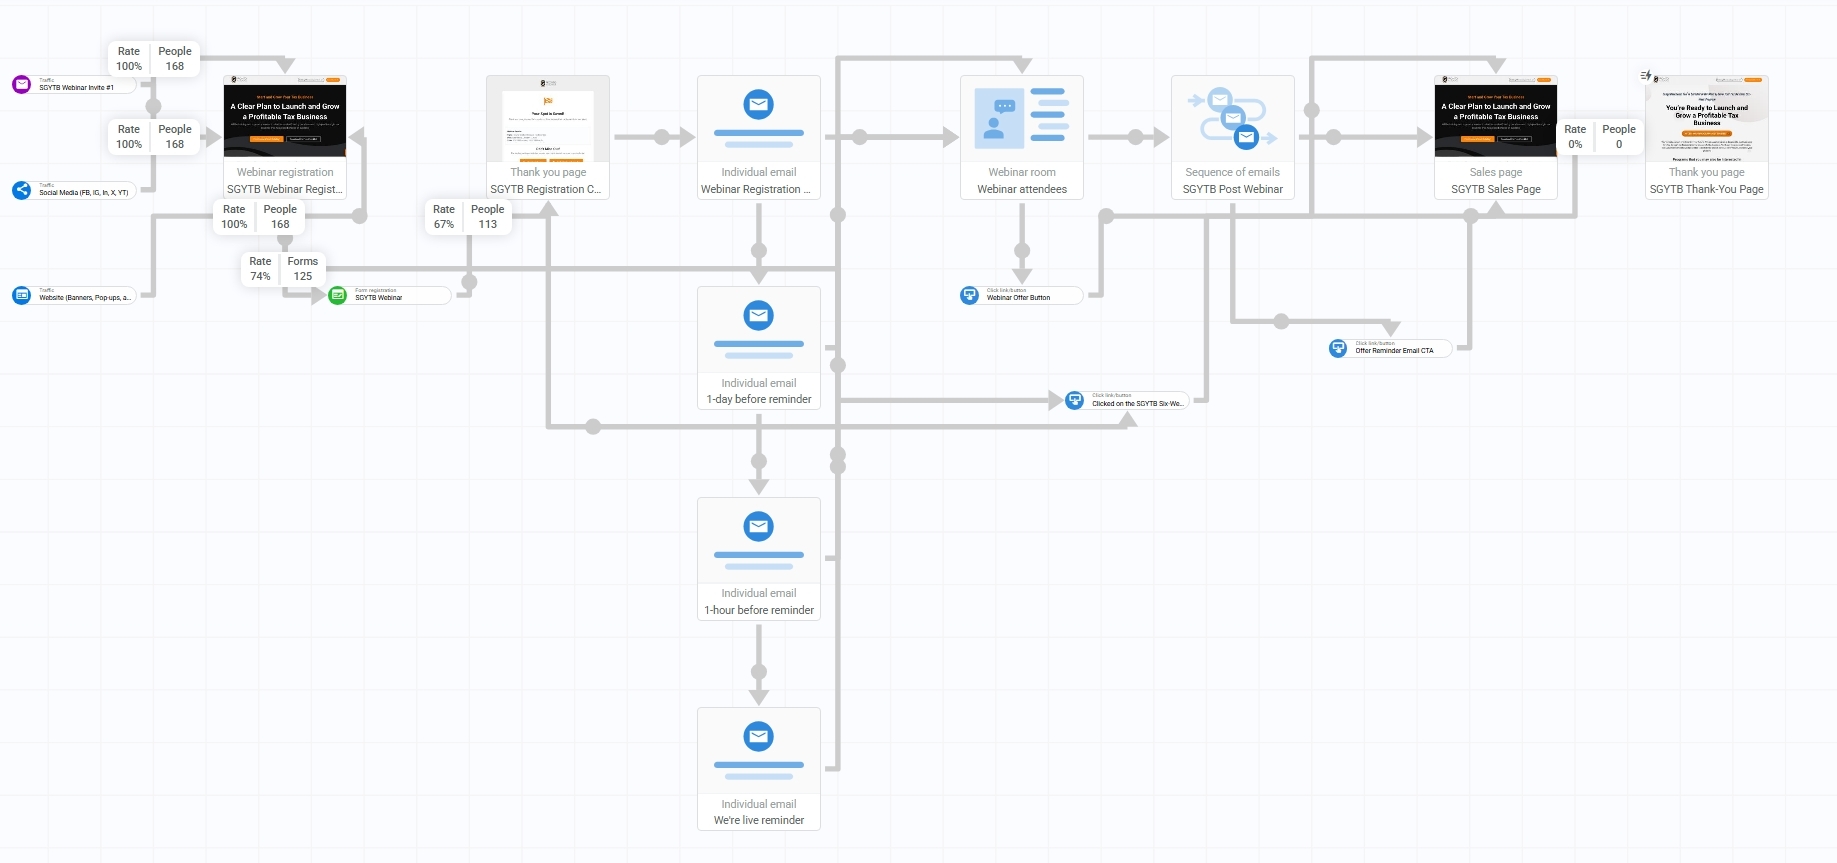Click the Webinar Offer Button action icon
The height and width of the screenshot is (863, 1837).
pos(969,295)
